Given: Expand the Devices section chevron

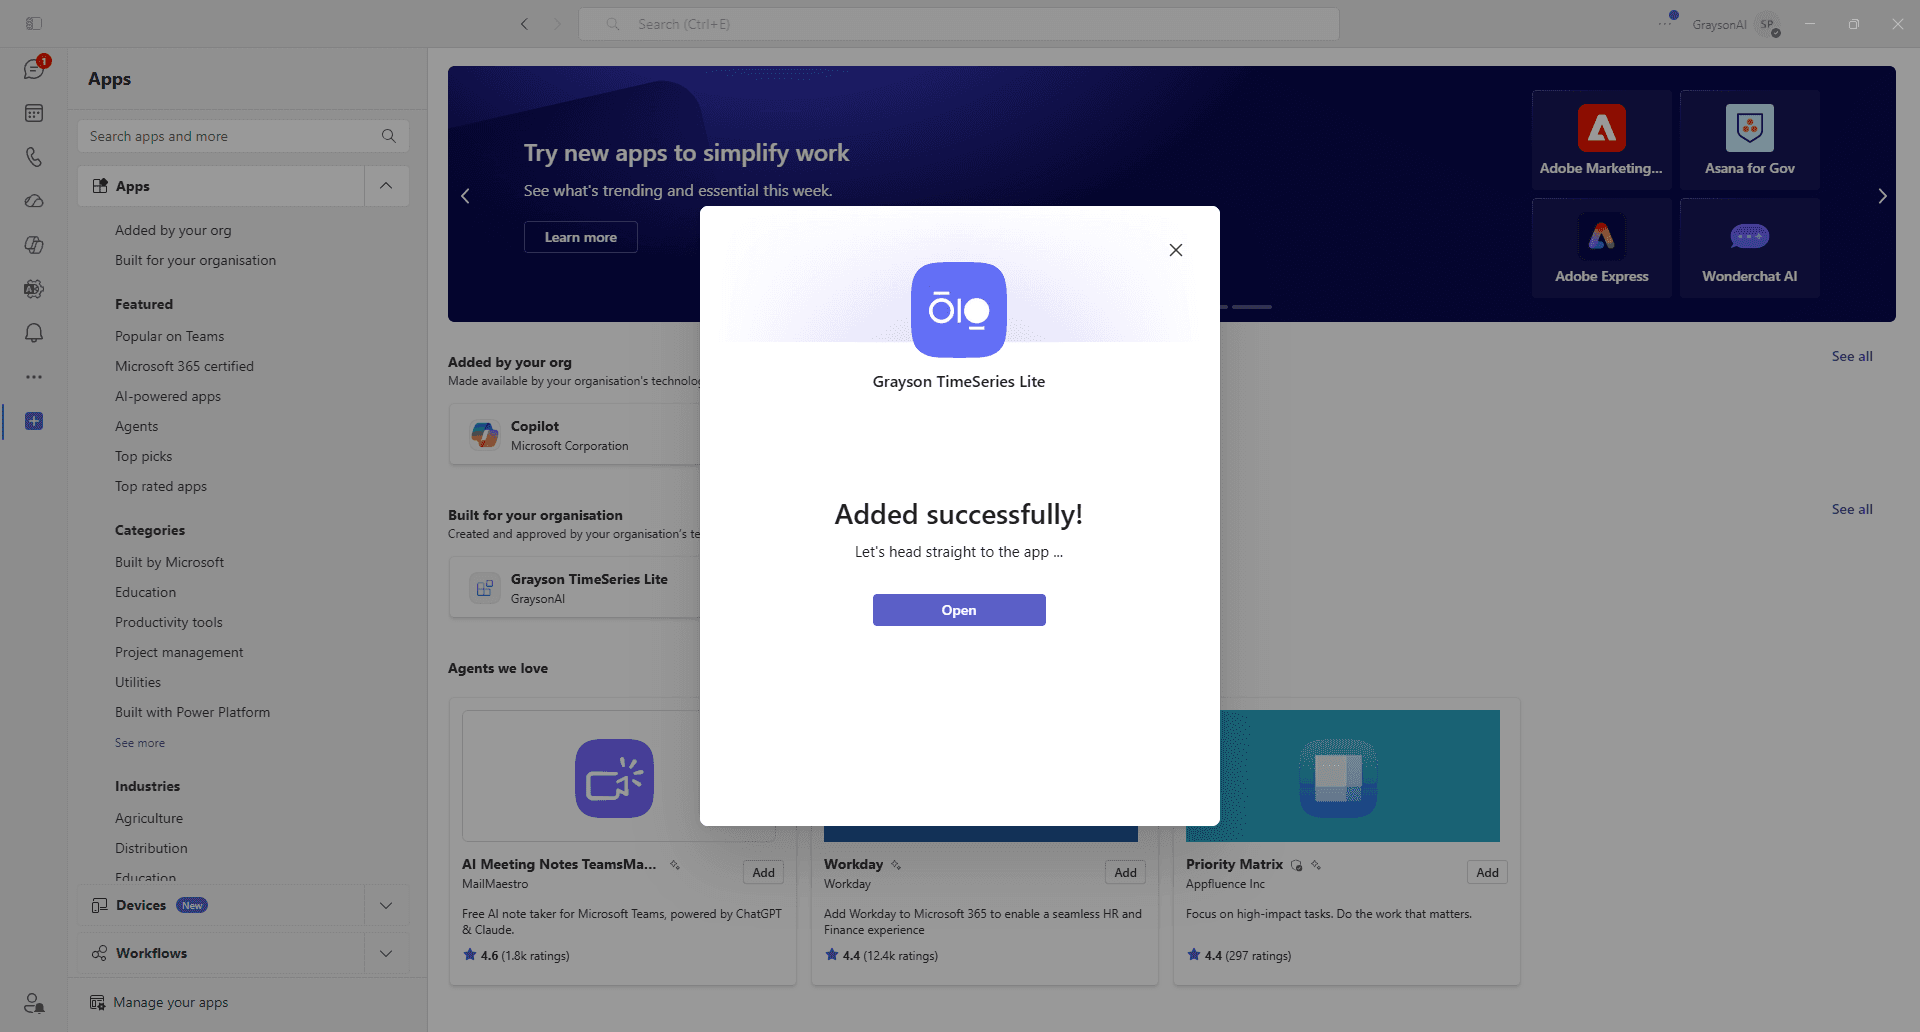Looking at the screenshot, I should pyautogui.click(x=386, y=905).
